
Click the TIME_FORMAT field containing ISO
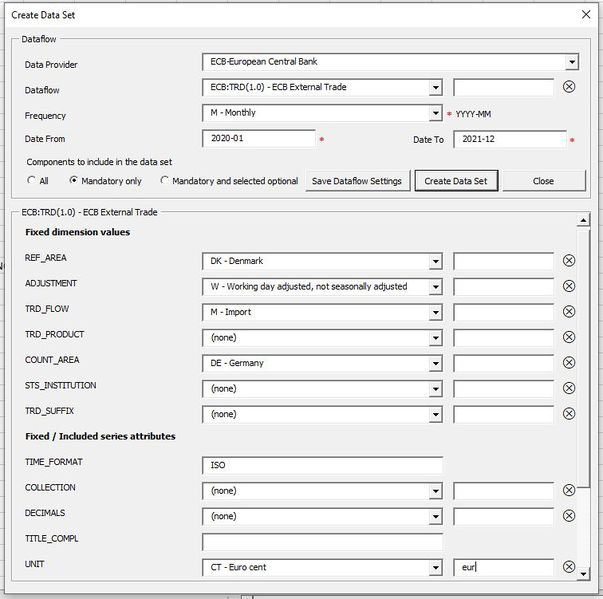point(322,465)
